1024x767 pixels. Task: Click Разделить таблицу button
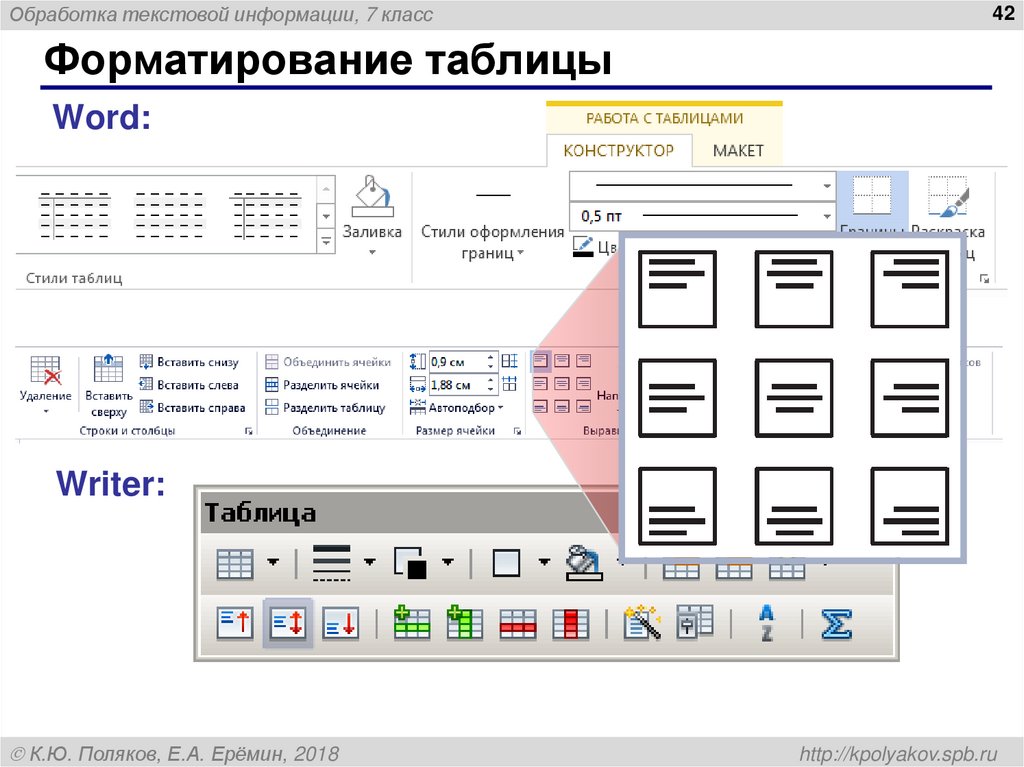326,408
